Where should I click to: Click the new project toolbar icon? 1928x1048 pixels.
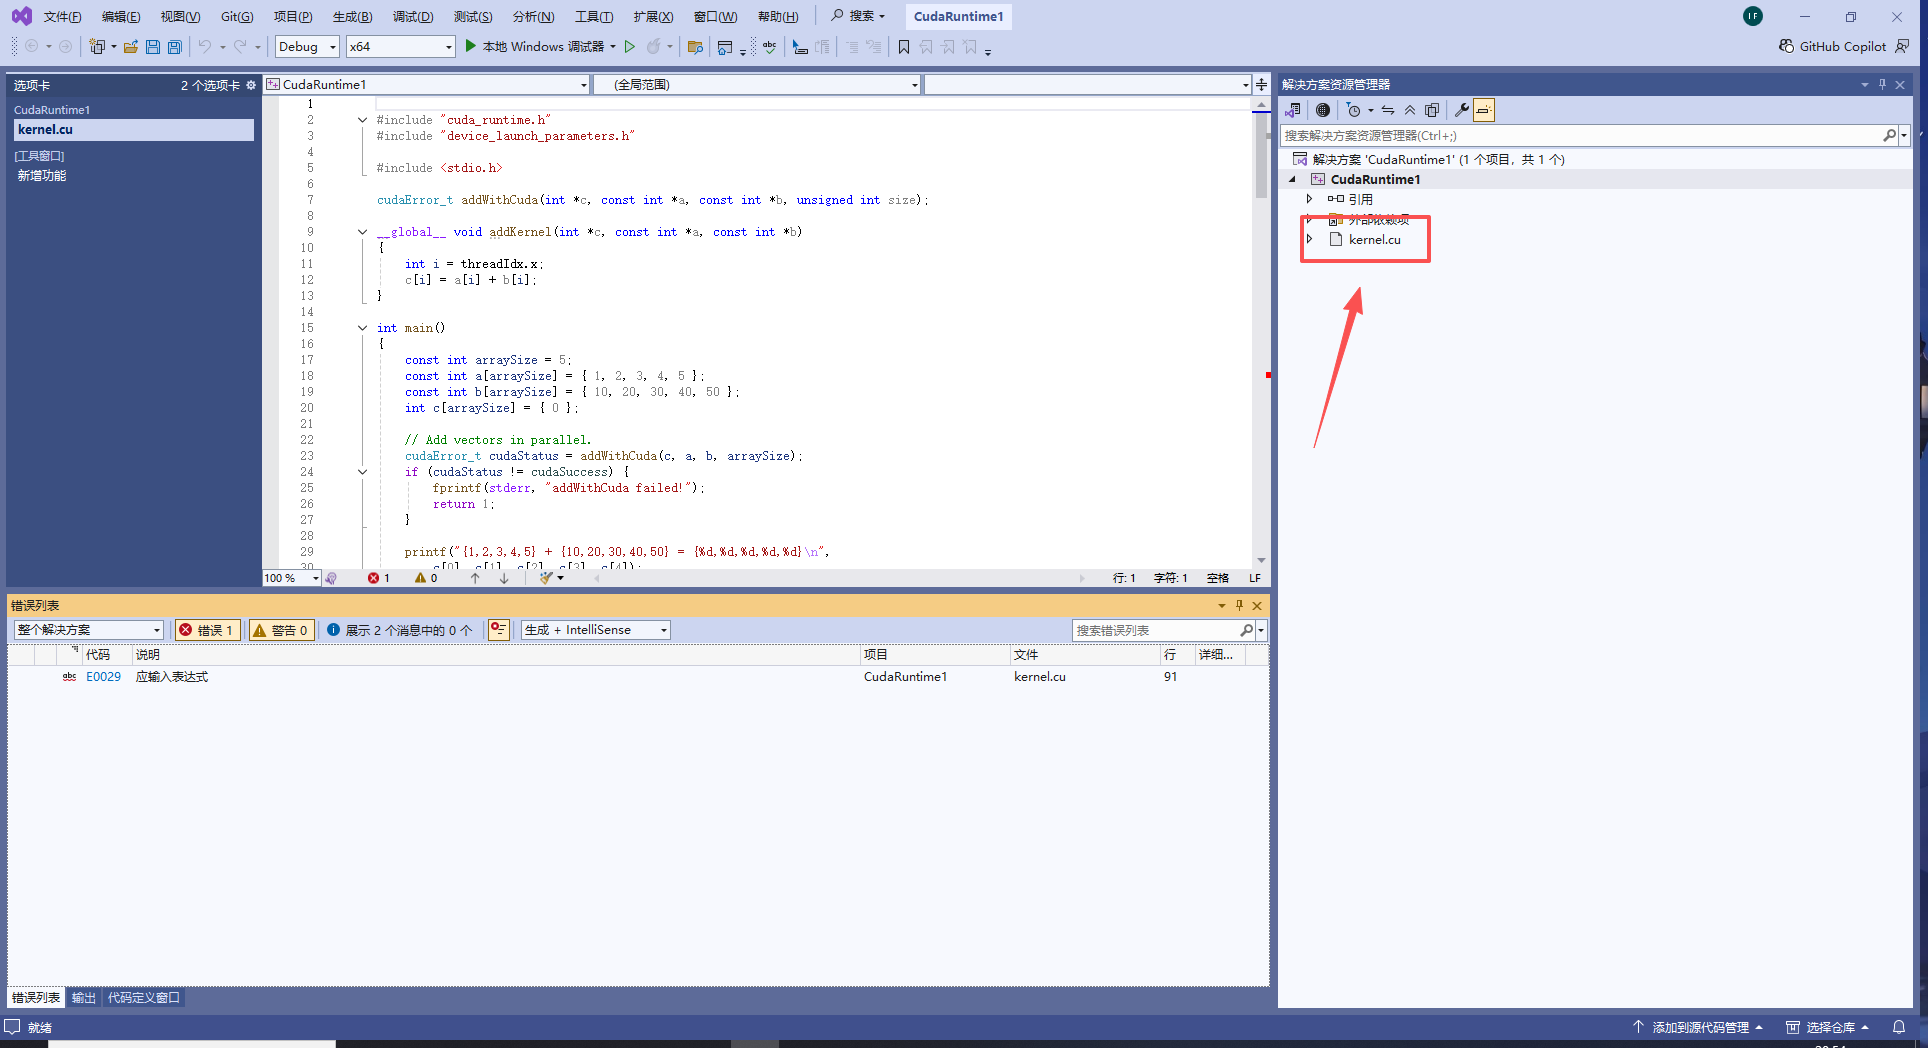(98, 46)
